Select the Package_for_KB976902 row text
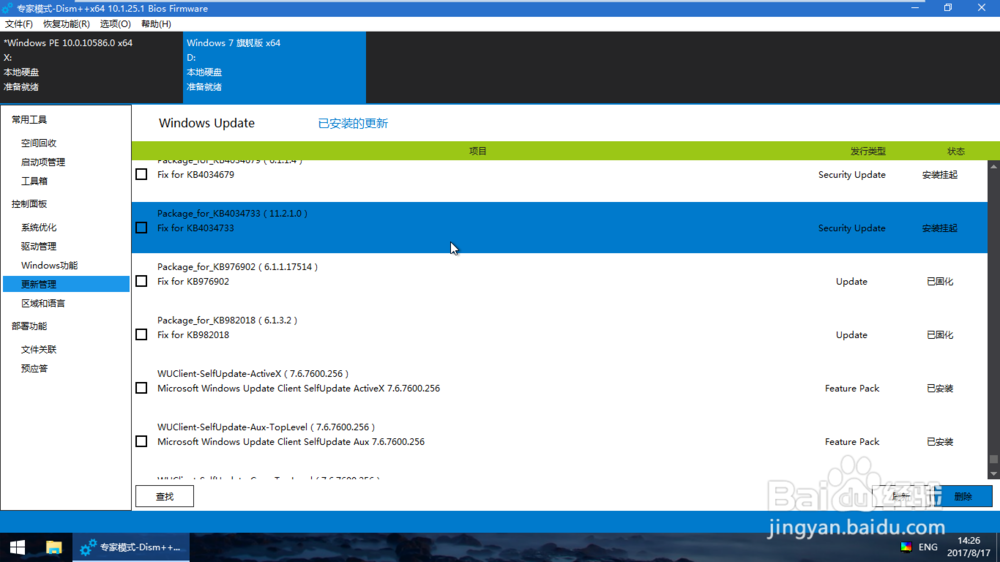The width and height of the screenshot is (1000, 562). (237, 267)
